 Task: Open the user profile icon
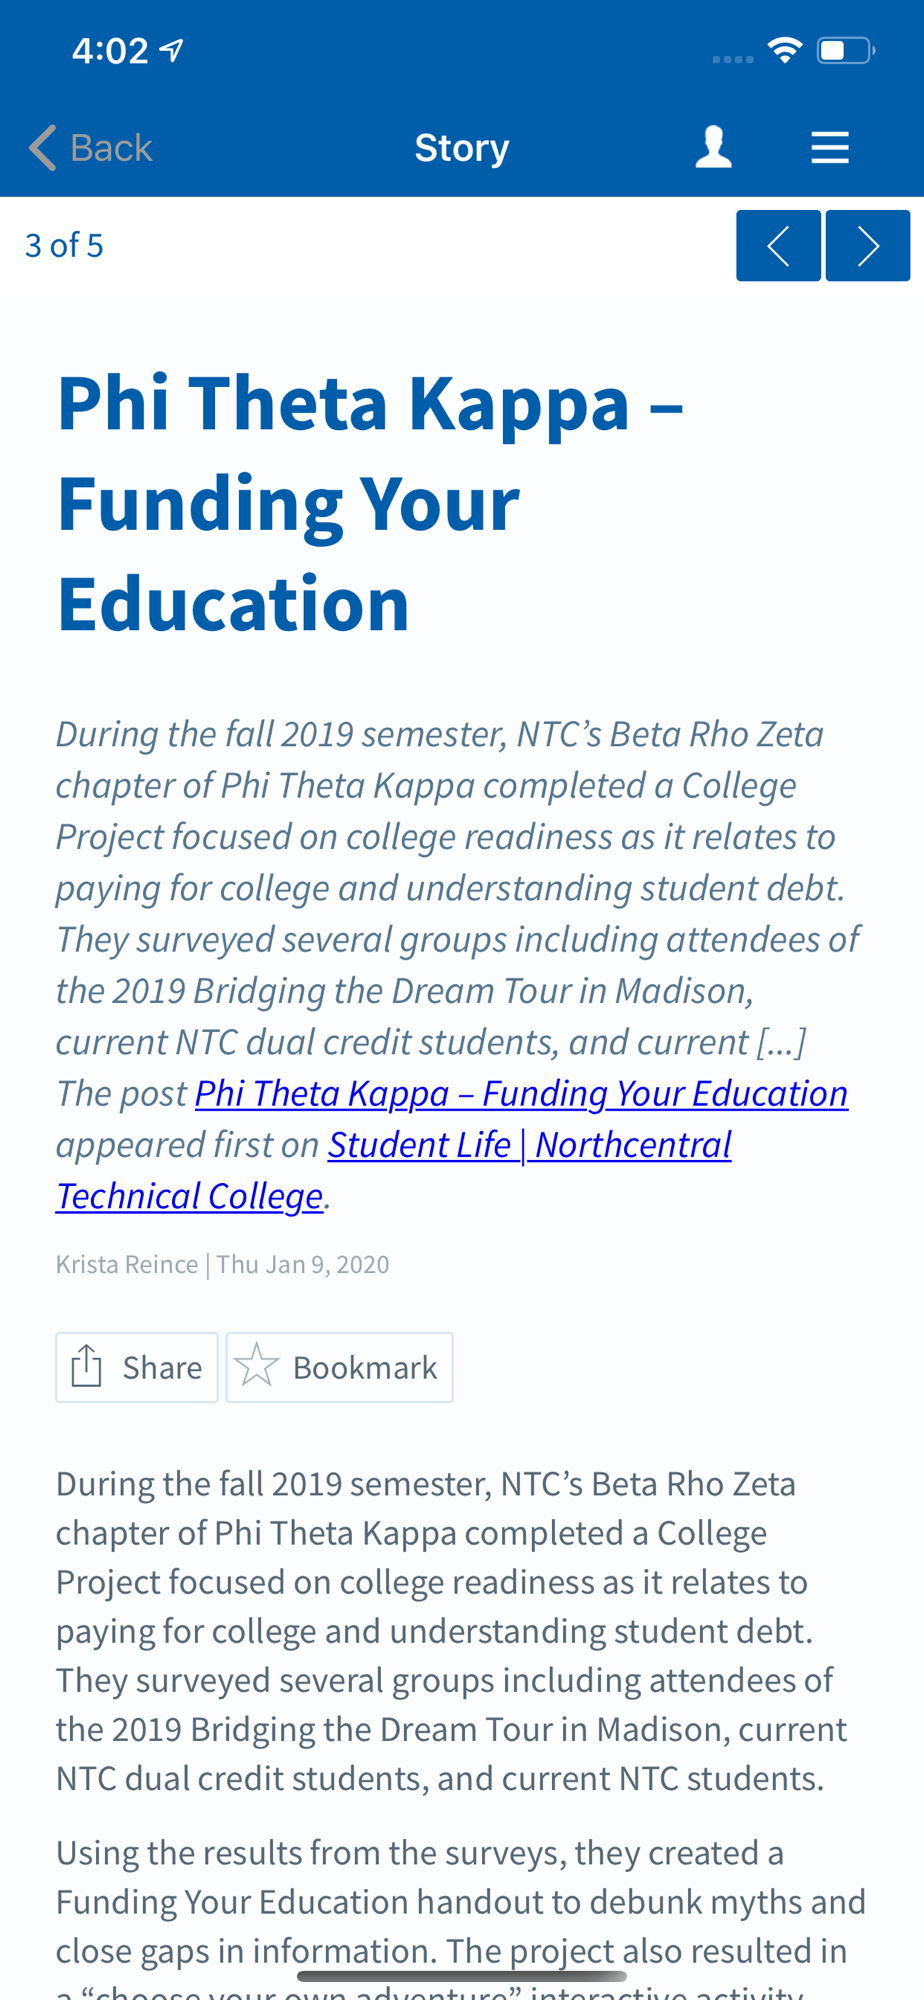point(714,147)
